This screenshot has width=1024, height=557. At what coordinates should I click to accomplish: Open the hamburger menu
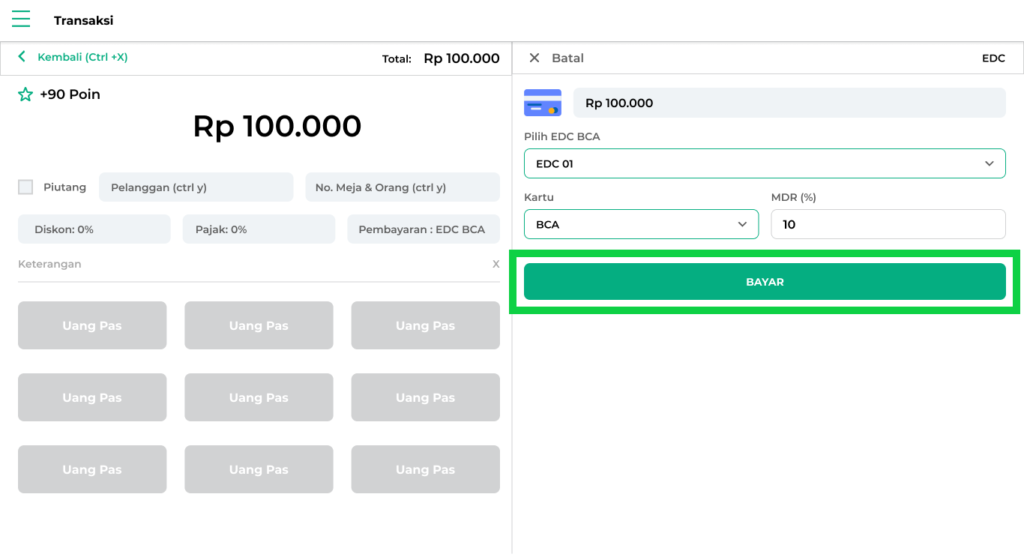21,19
